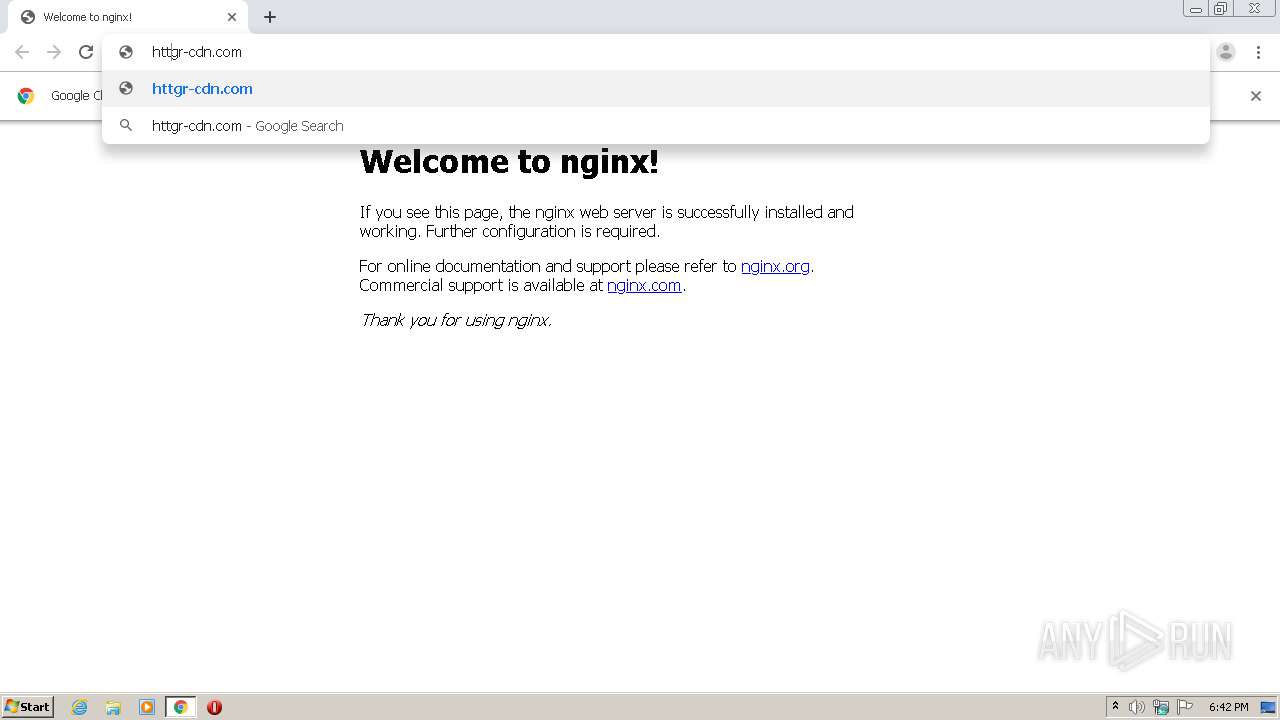The image size is (1280, 720).
Task: Close the Welcome to nginx! tab
Action: 232,17
